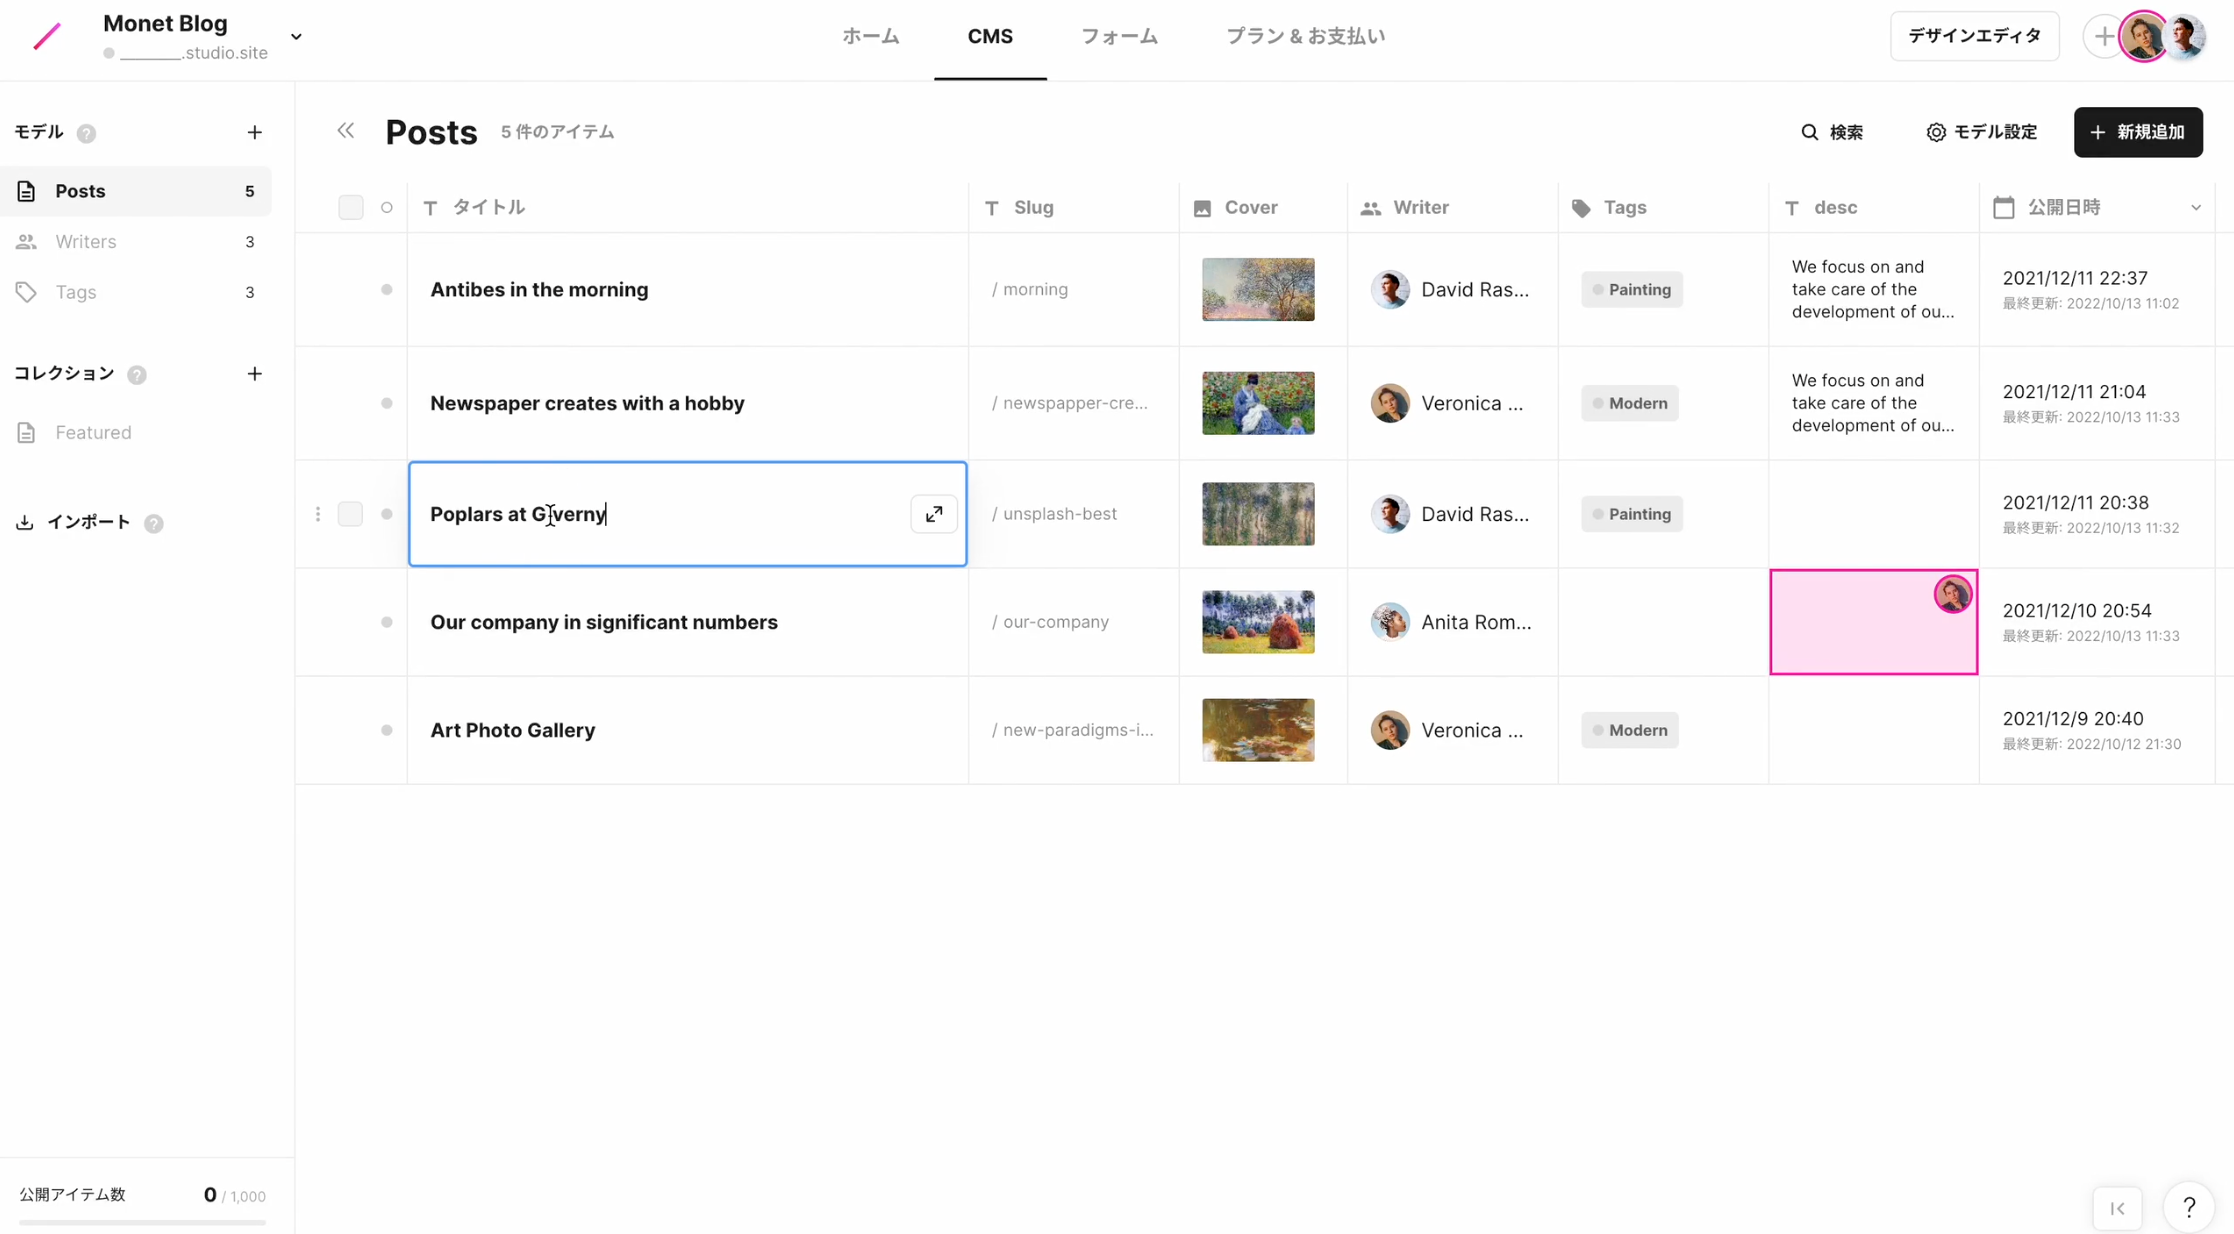Switch to the ホーム tab

tap(870, 36)
